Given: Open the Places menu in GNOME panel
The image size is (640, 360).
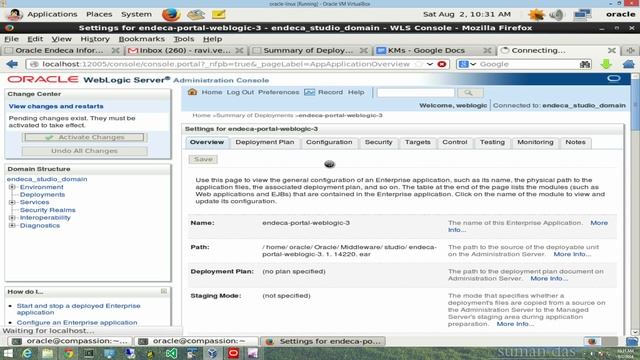Looking at the screenshot, I should (99, 14).
